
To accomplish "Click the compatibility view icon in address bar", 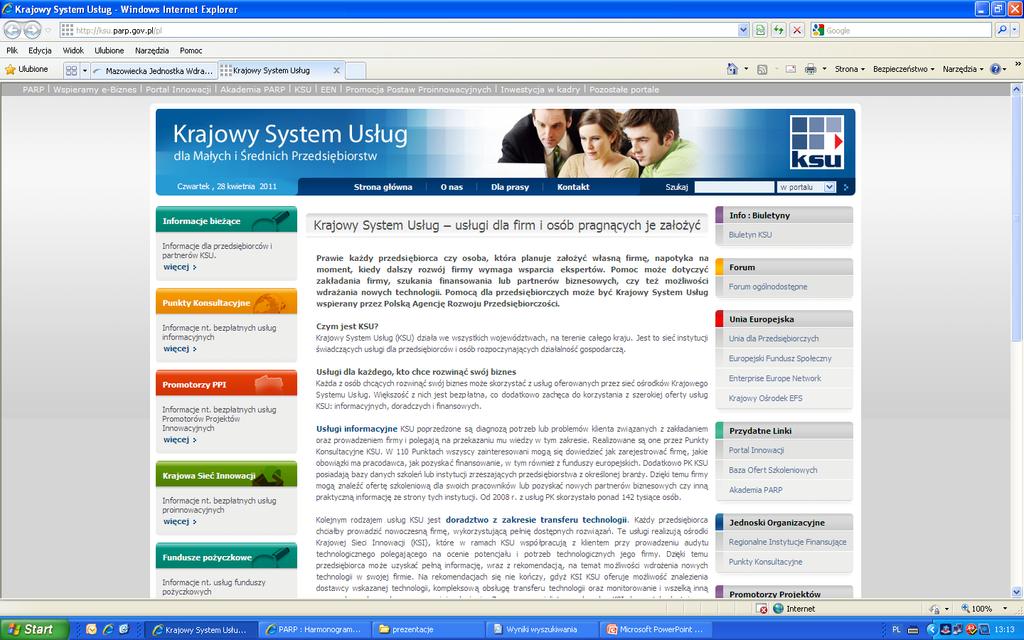I will point(760,30).
